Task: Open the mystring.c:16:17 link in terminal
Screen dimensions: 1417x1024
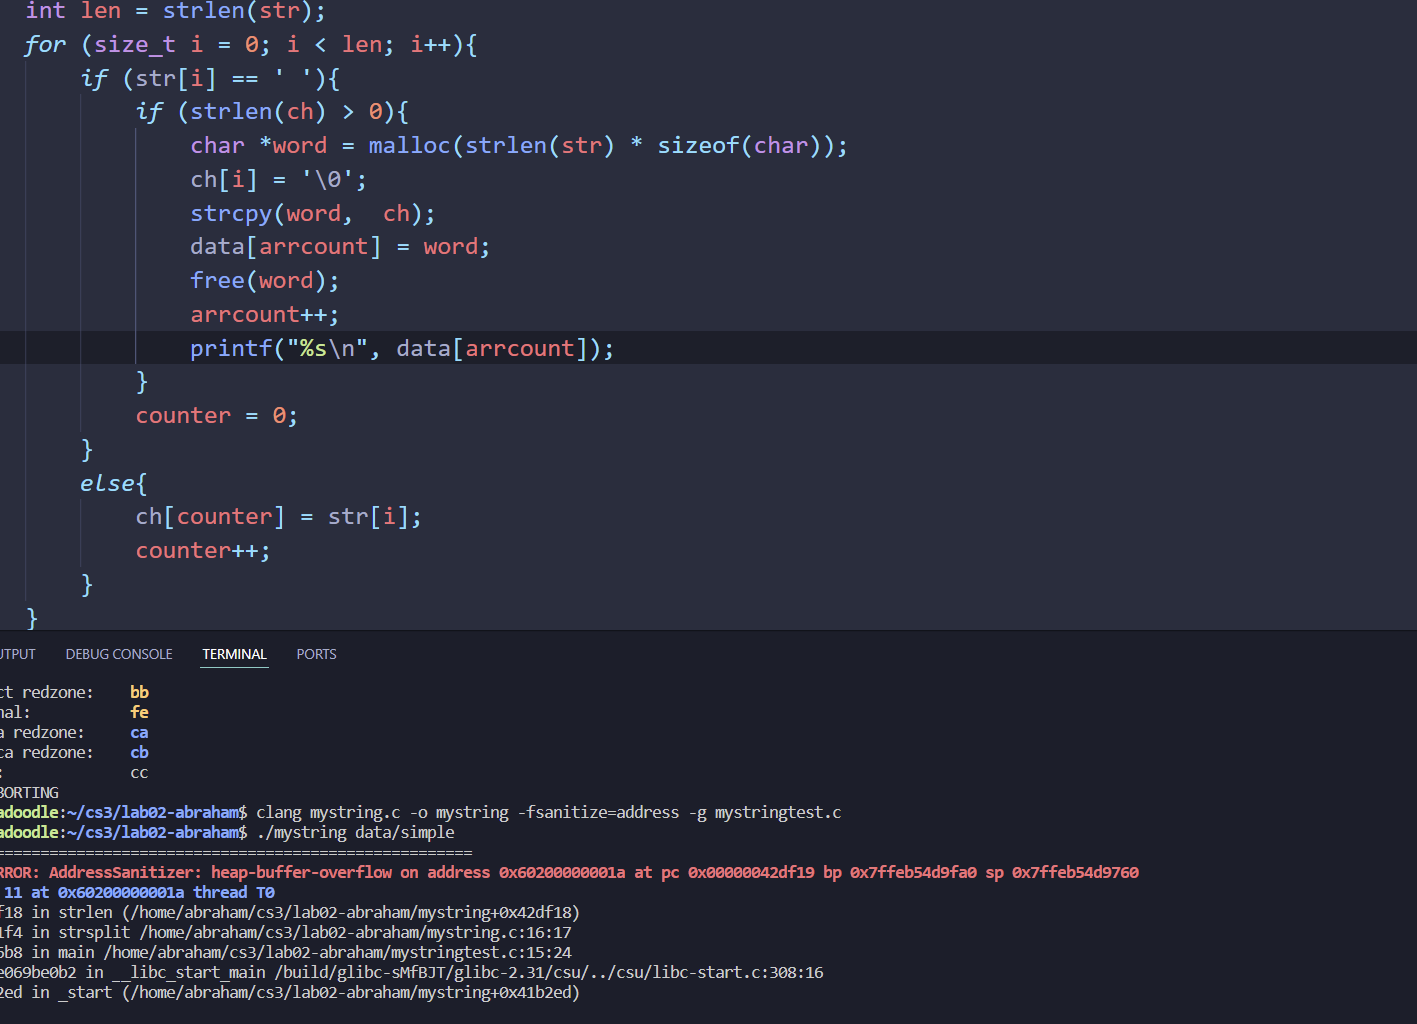Action: pyautogui.click(x=355, y=932)
